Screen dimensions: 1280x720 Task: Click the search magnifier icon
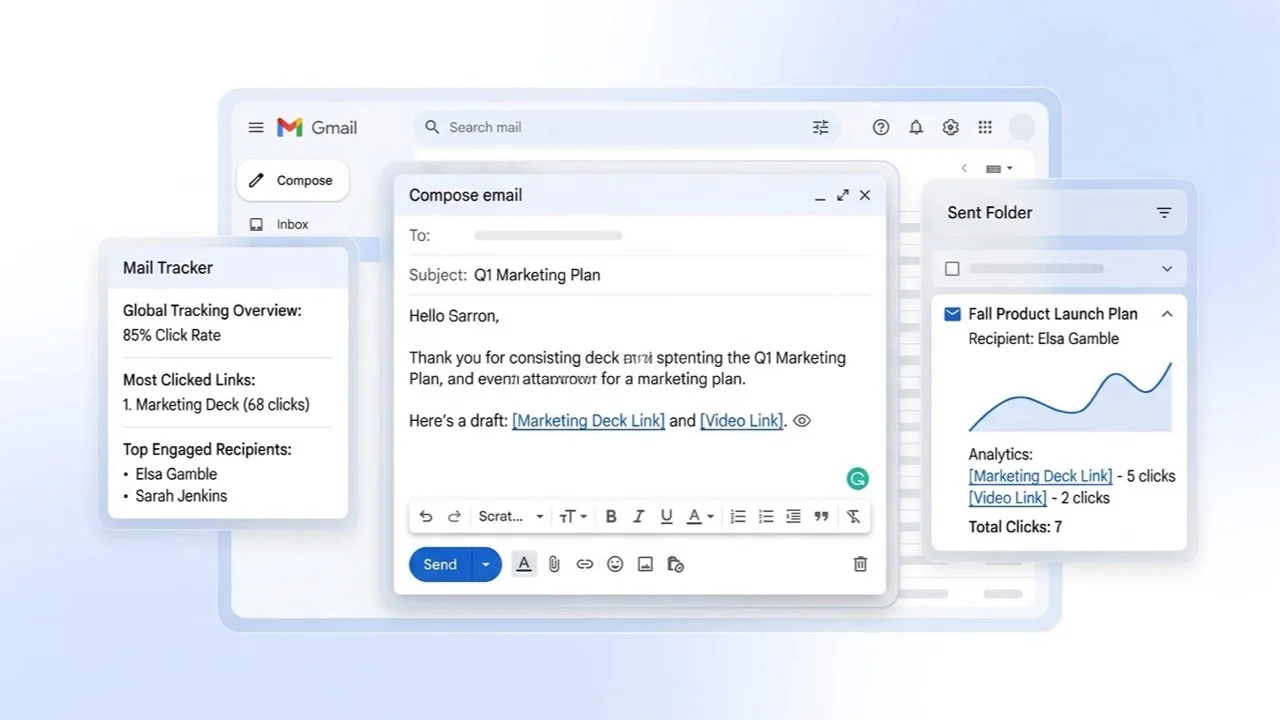(432, 127)
